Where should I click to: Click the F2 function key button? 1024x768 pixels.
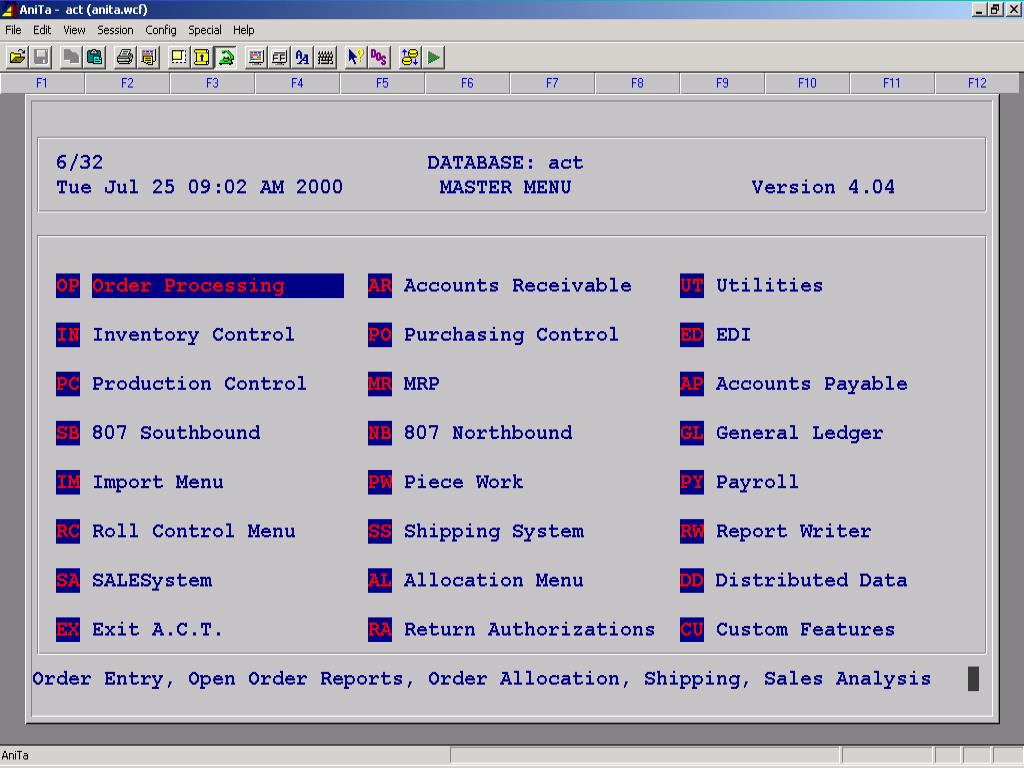coord(127,83)
